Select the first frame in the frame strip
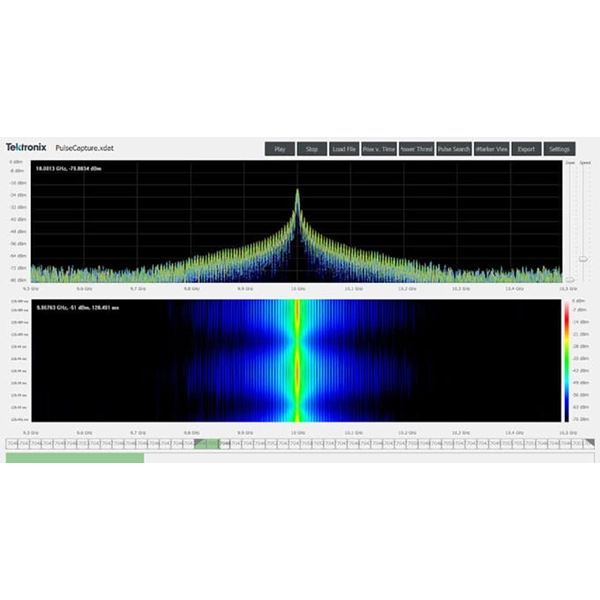Image resolution: width=600 pixels, height=600 pixels. pos(12,443)
